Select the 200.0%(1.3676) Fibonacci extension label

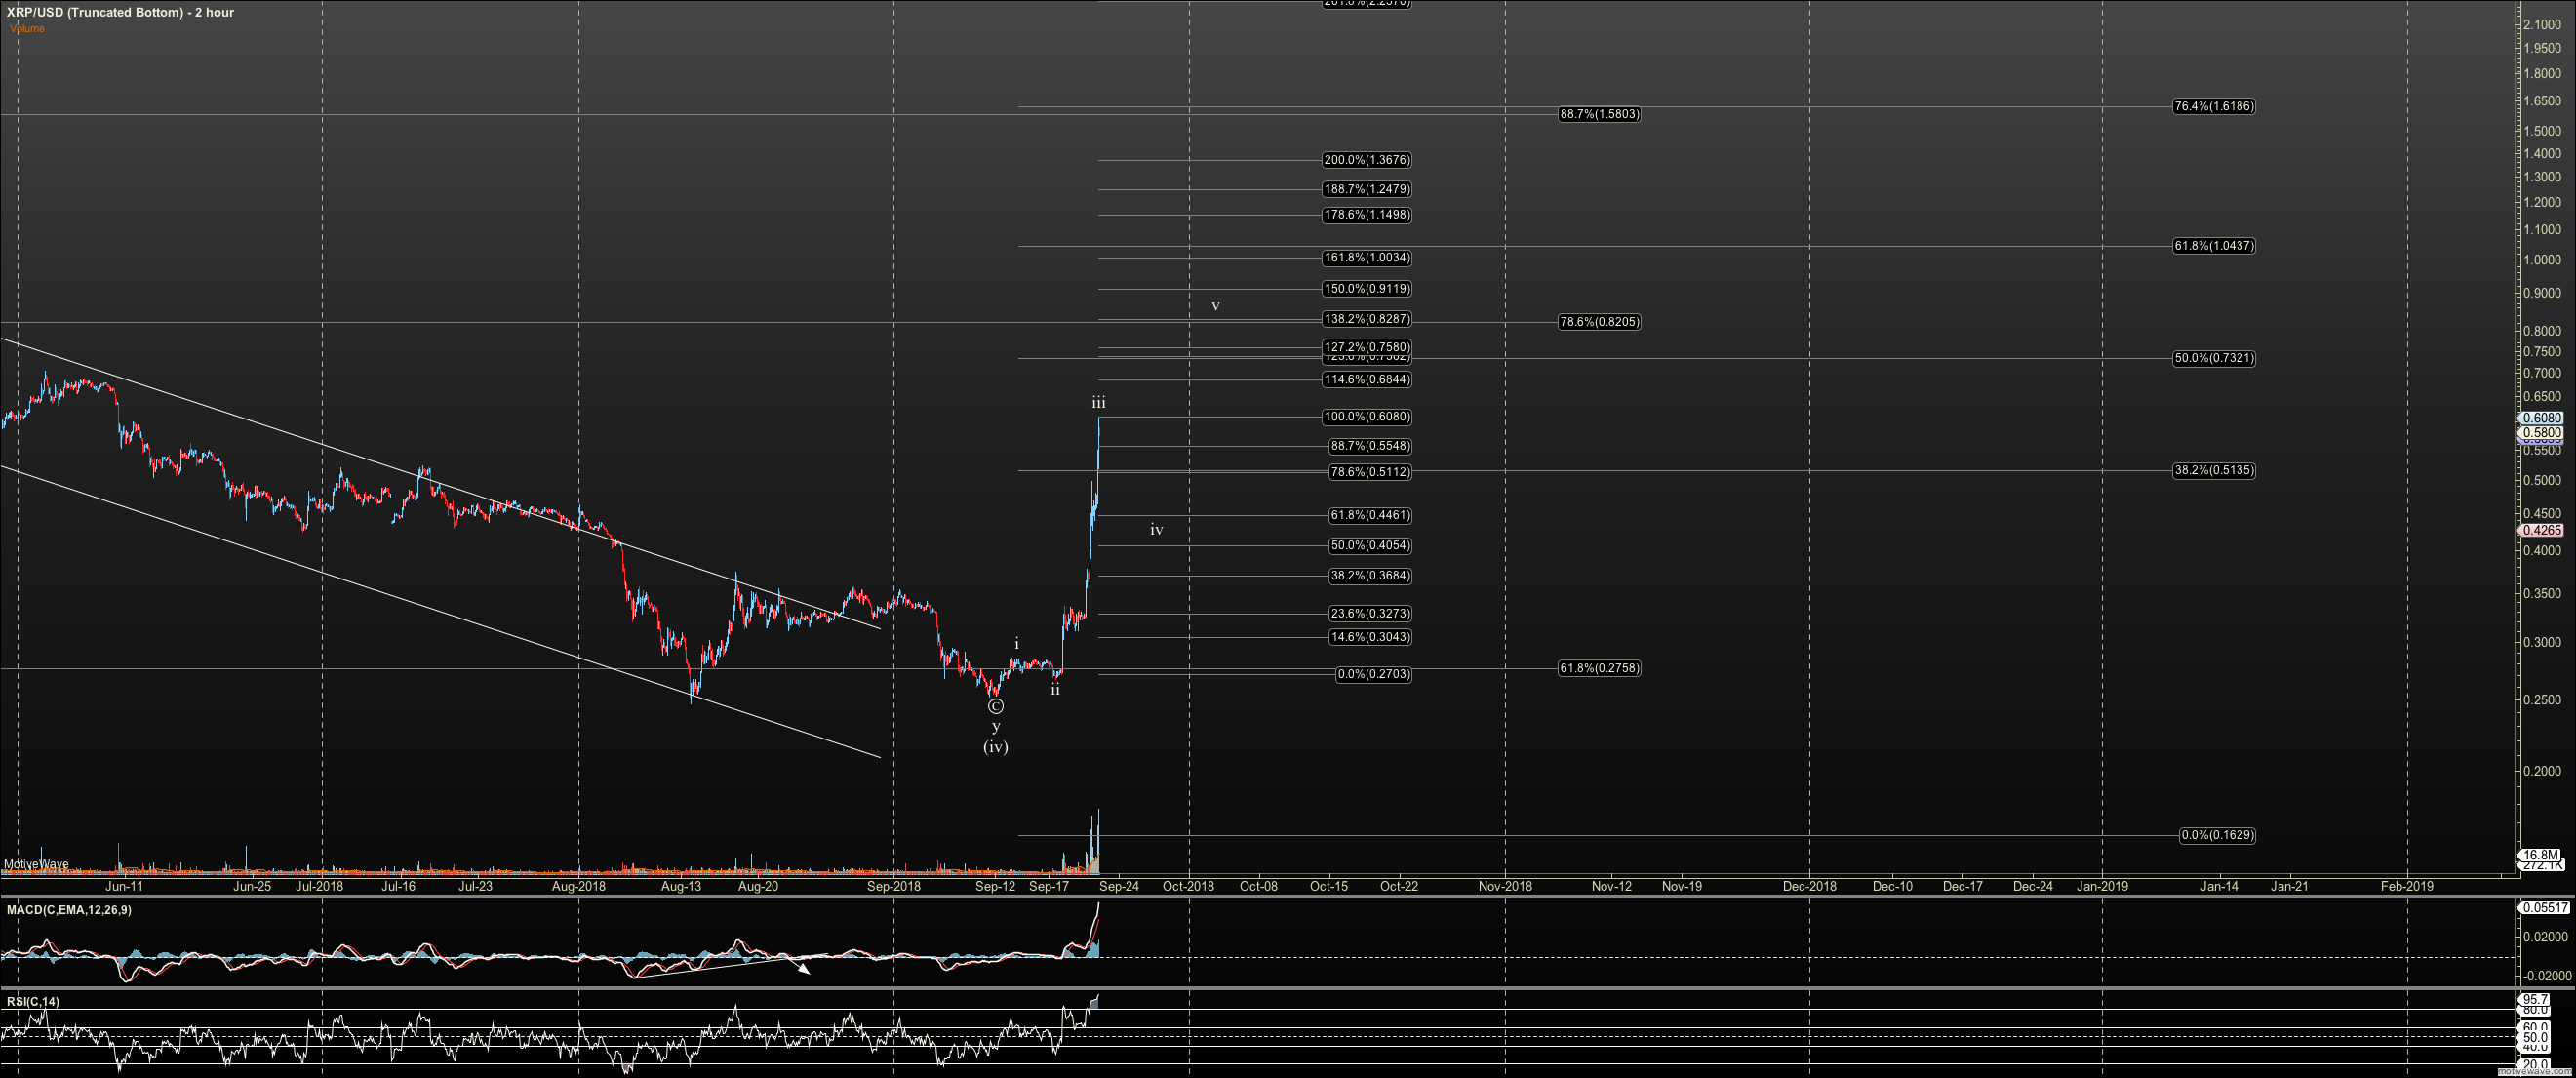1367,160
